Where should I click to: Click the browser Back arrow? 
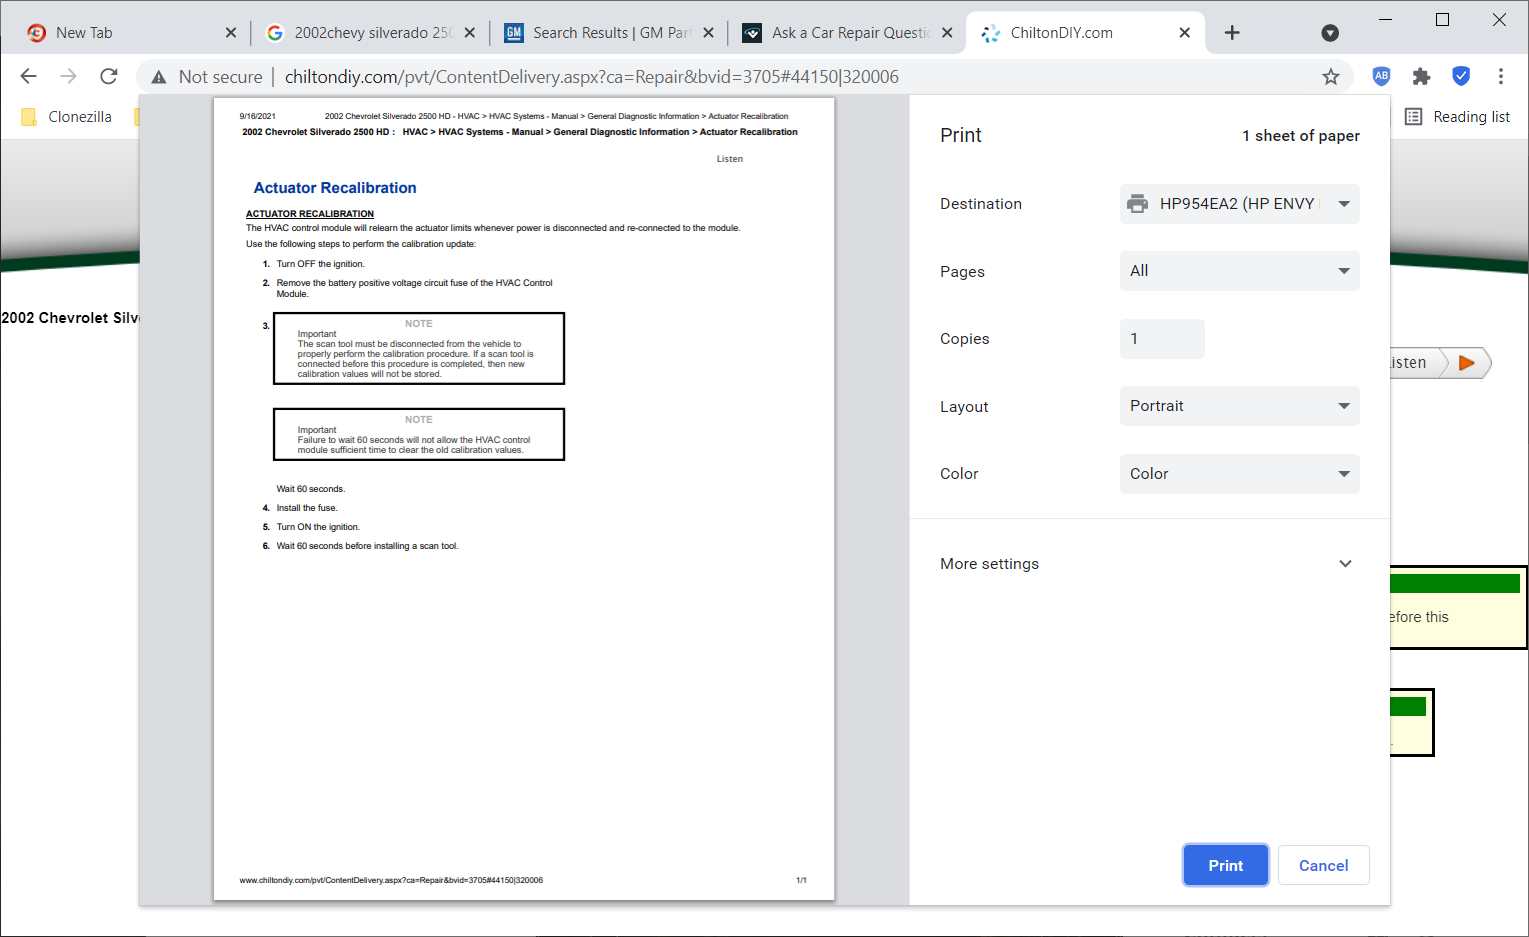pyautogui.click(x=28, y=76)
